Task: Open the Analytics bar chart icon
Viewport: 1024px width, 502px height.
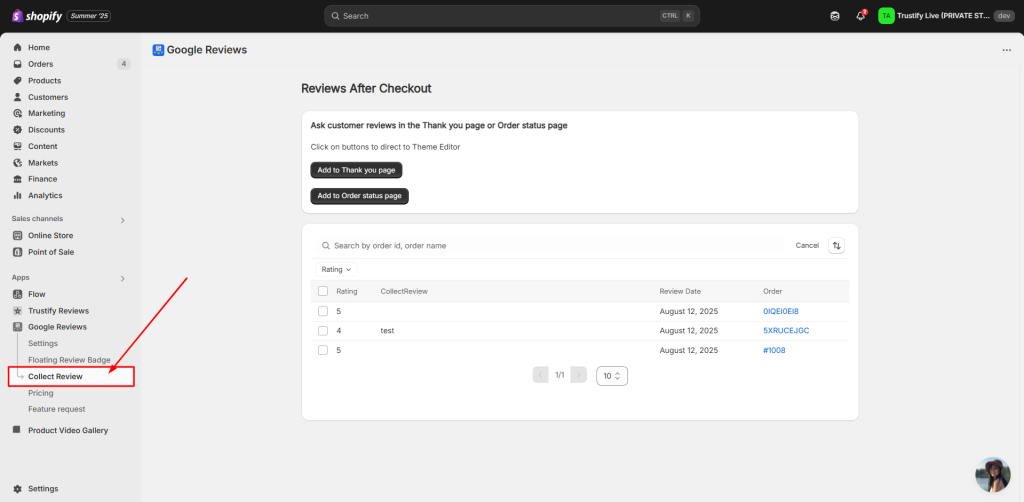Action: [x=18, y=195]
